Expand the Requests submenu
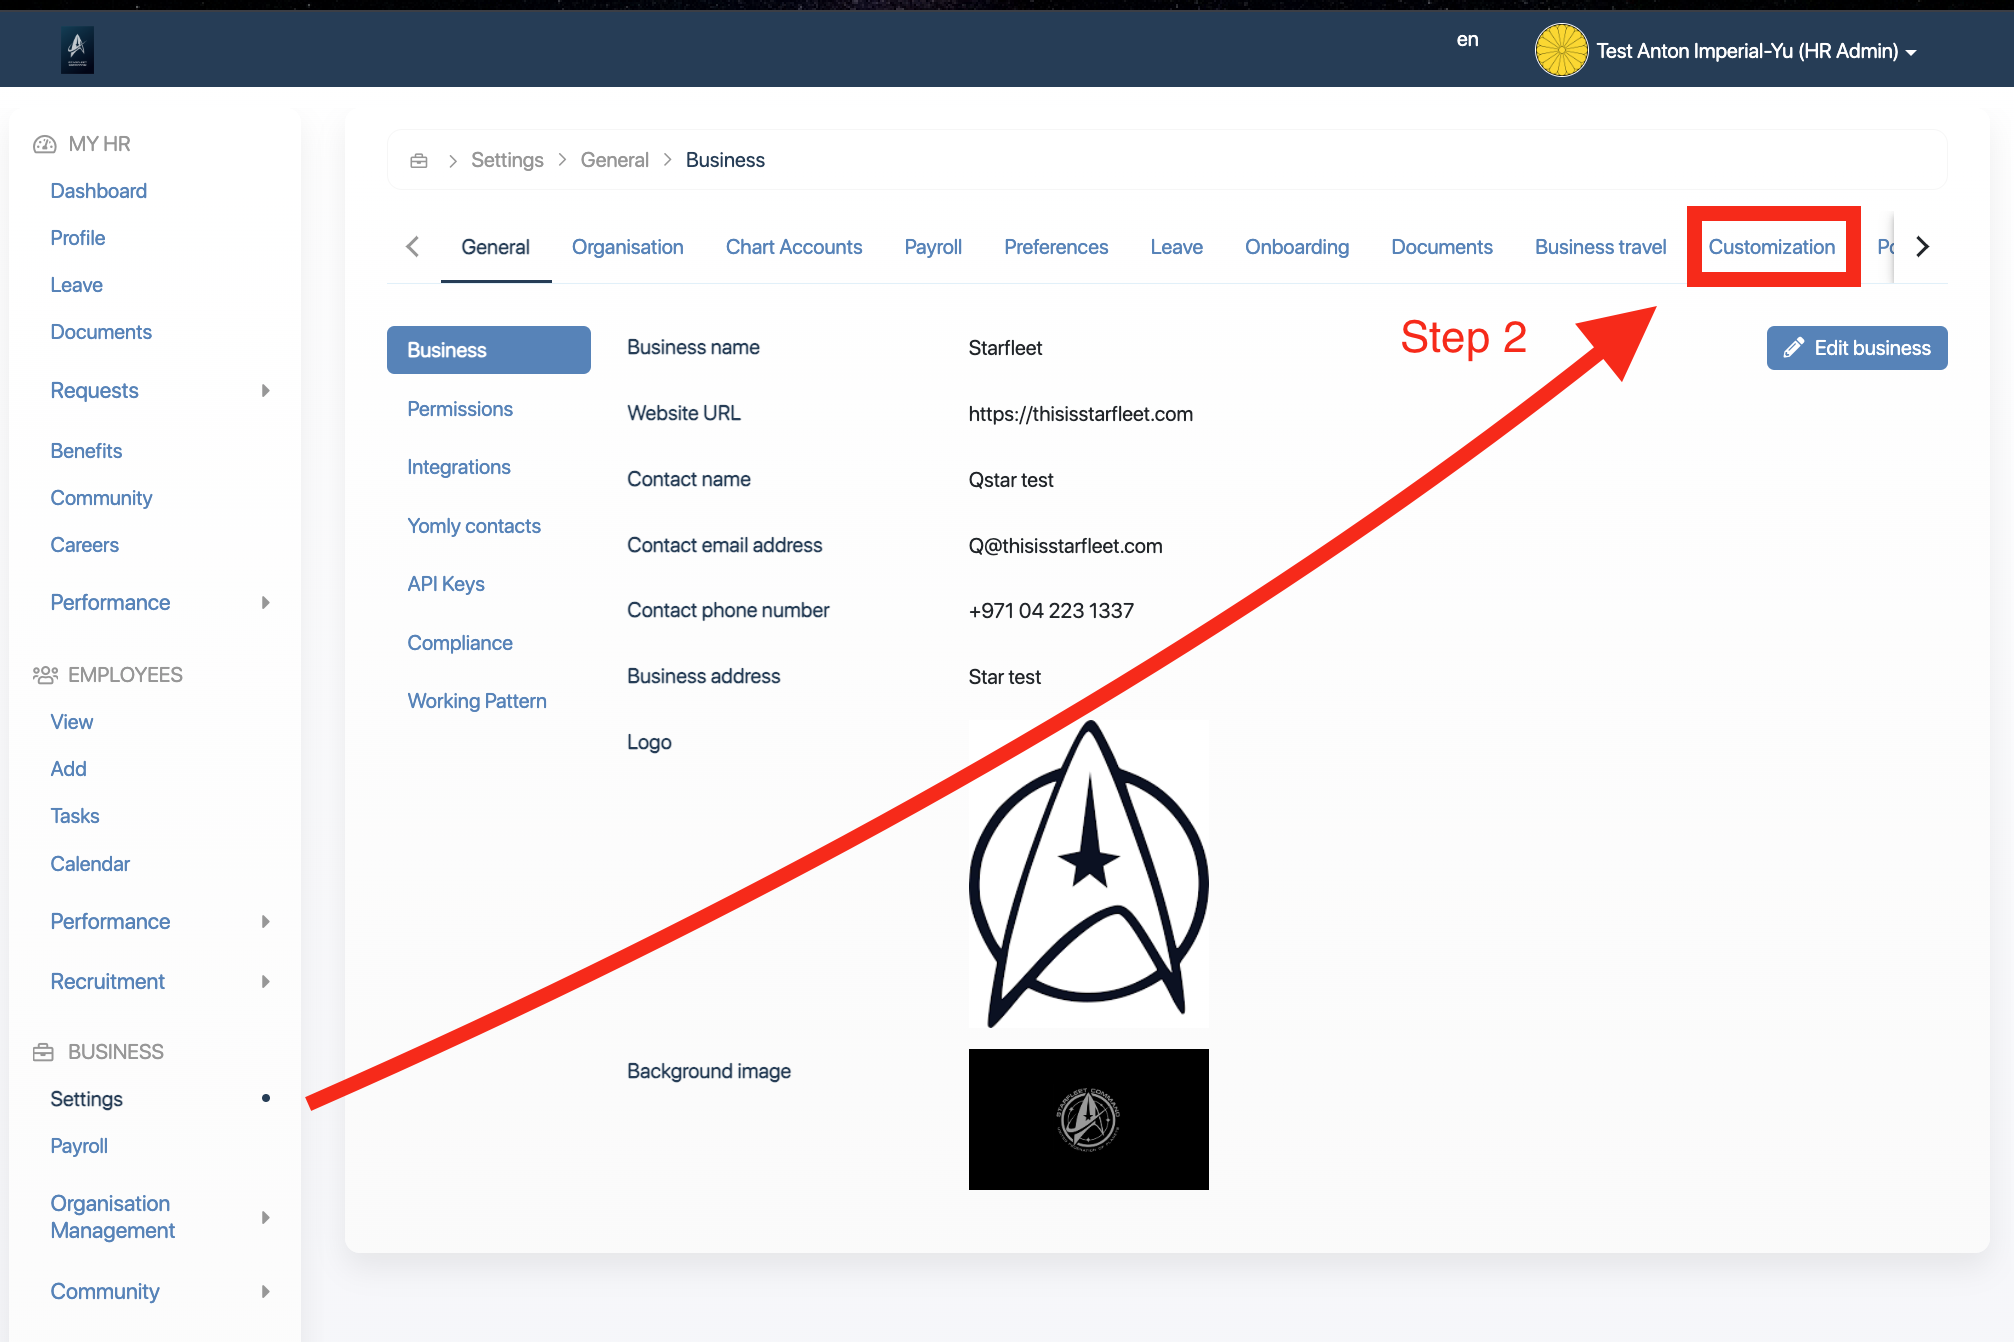 (265, 391)
